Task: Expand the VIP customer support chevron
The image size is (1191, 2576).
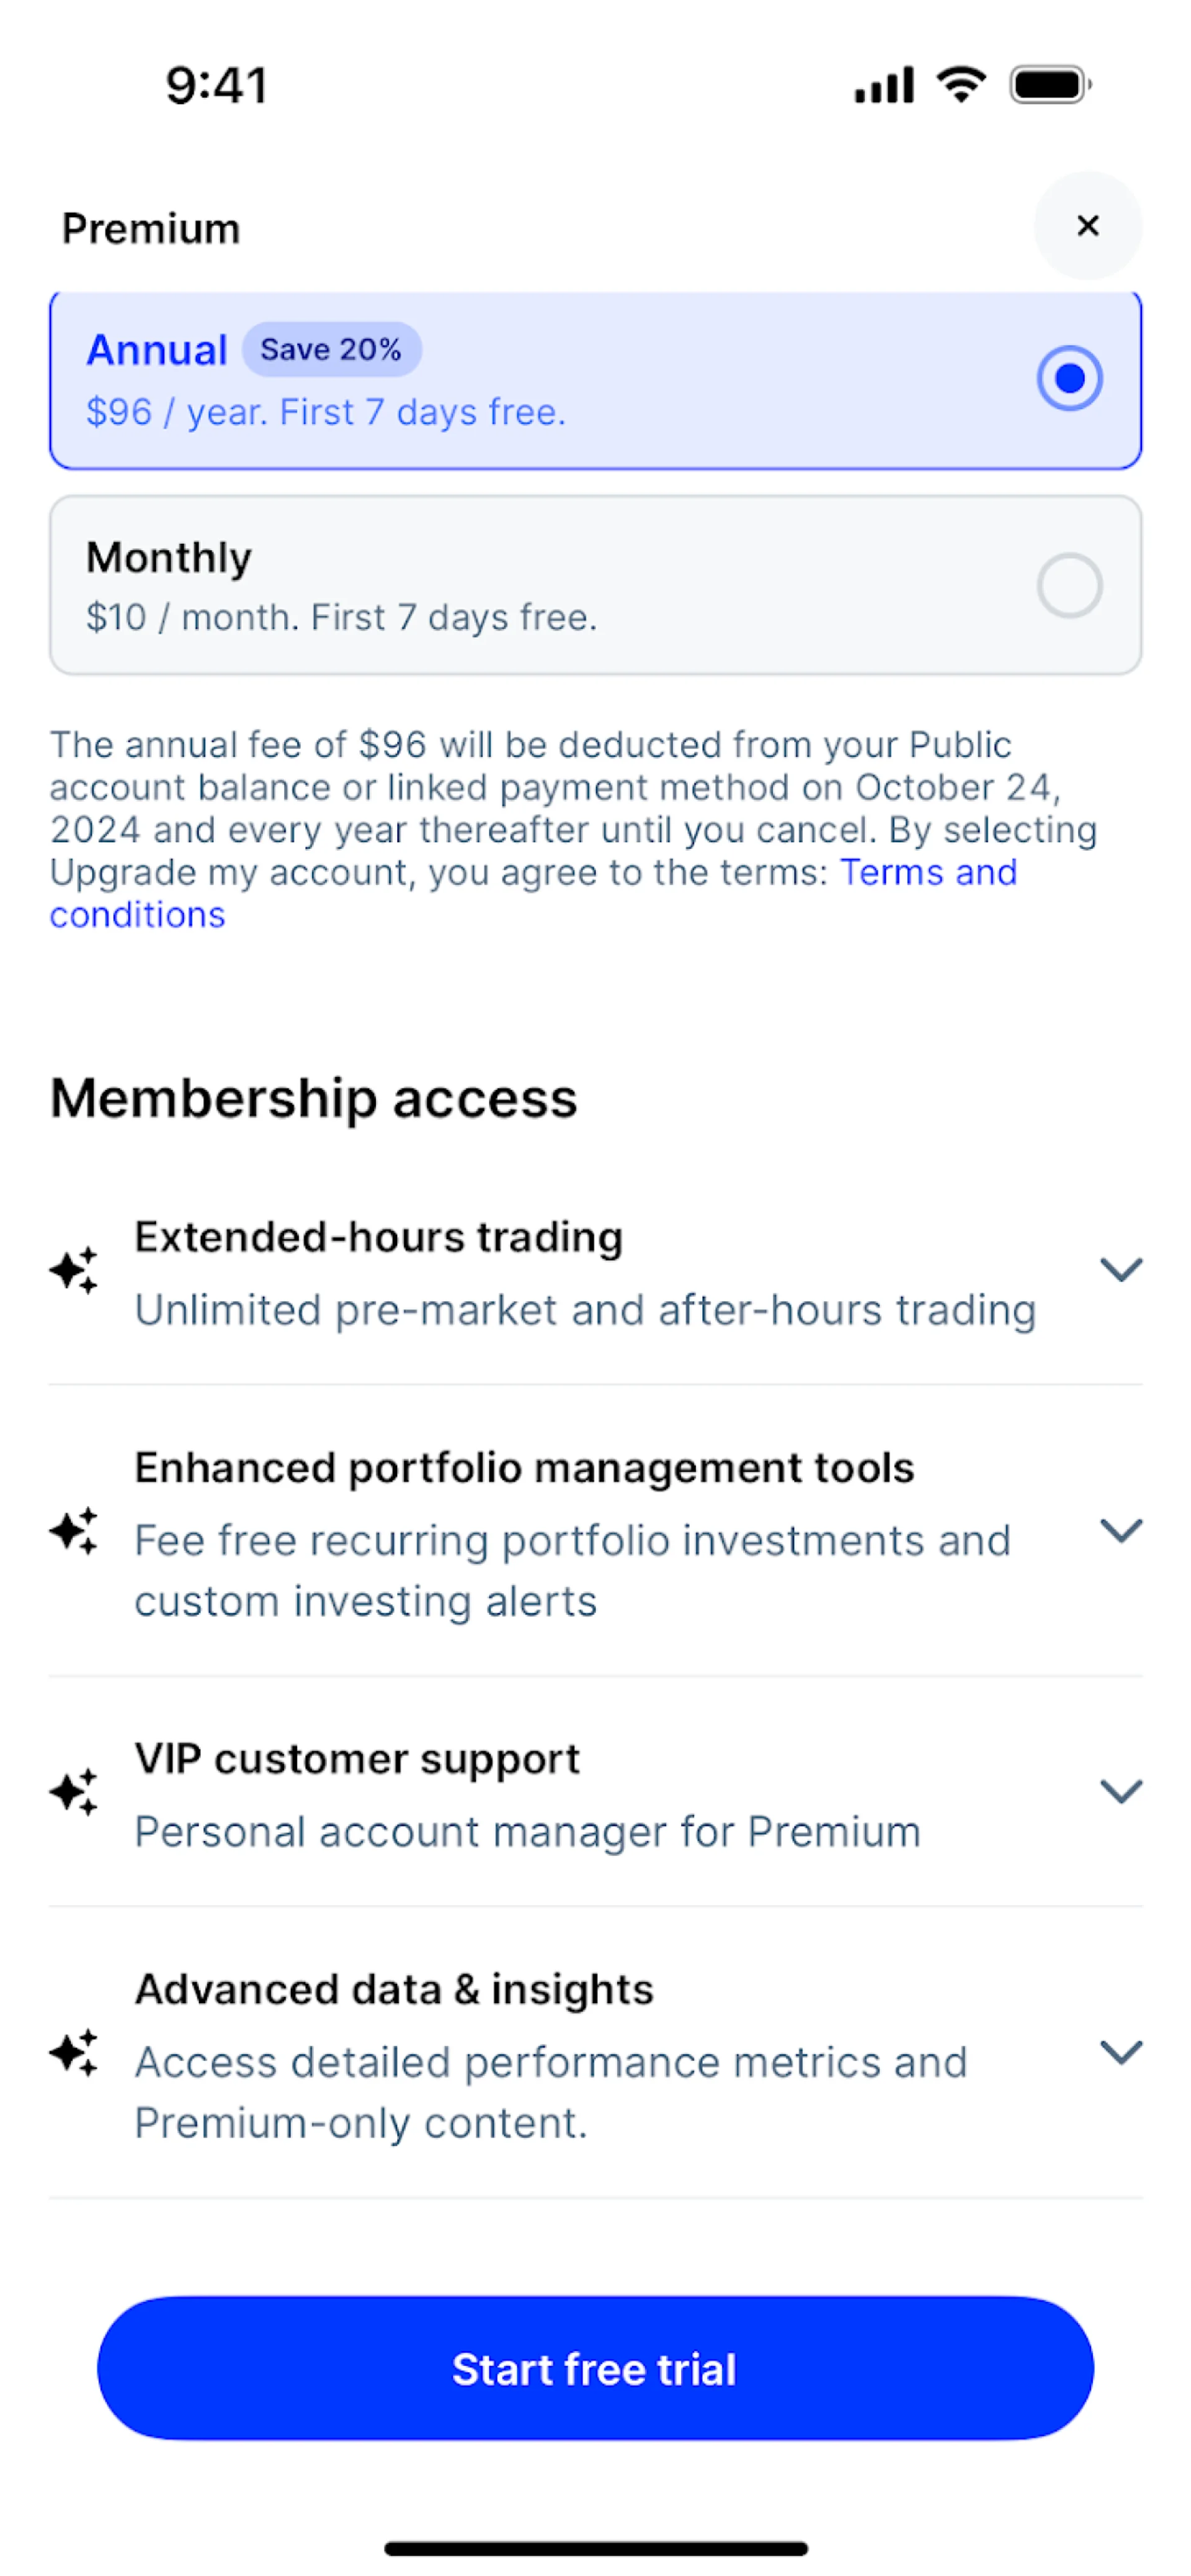Action: (1121, 1792)
